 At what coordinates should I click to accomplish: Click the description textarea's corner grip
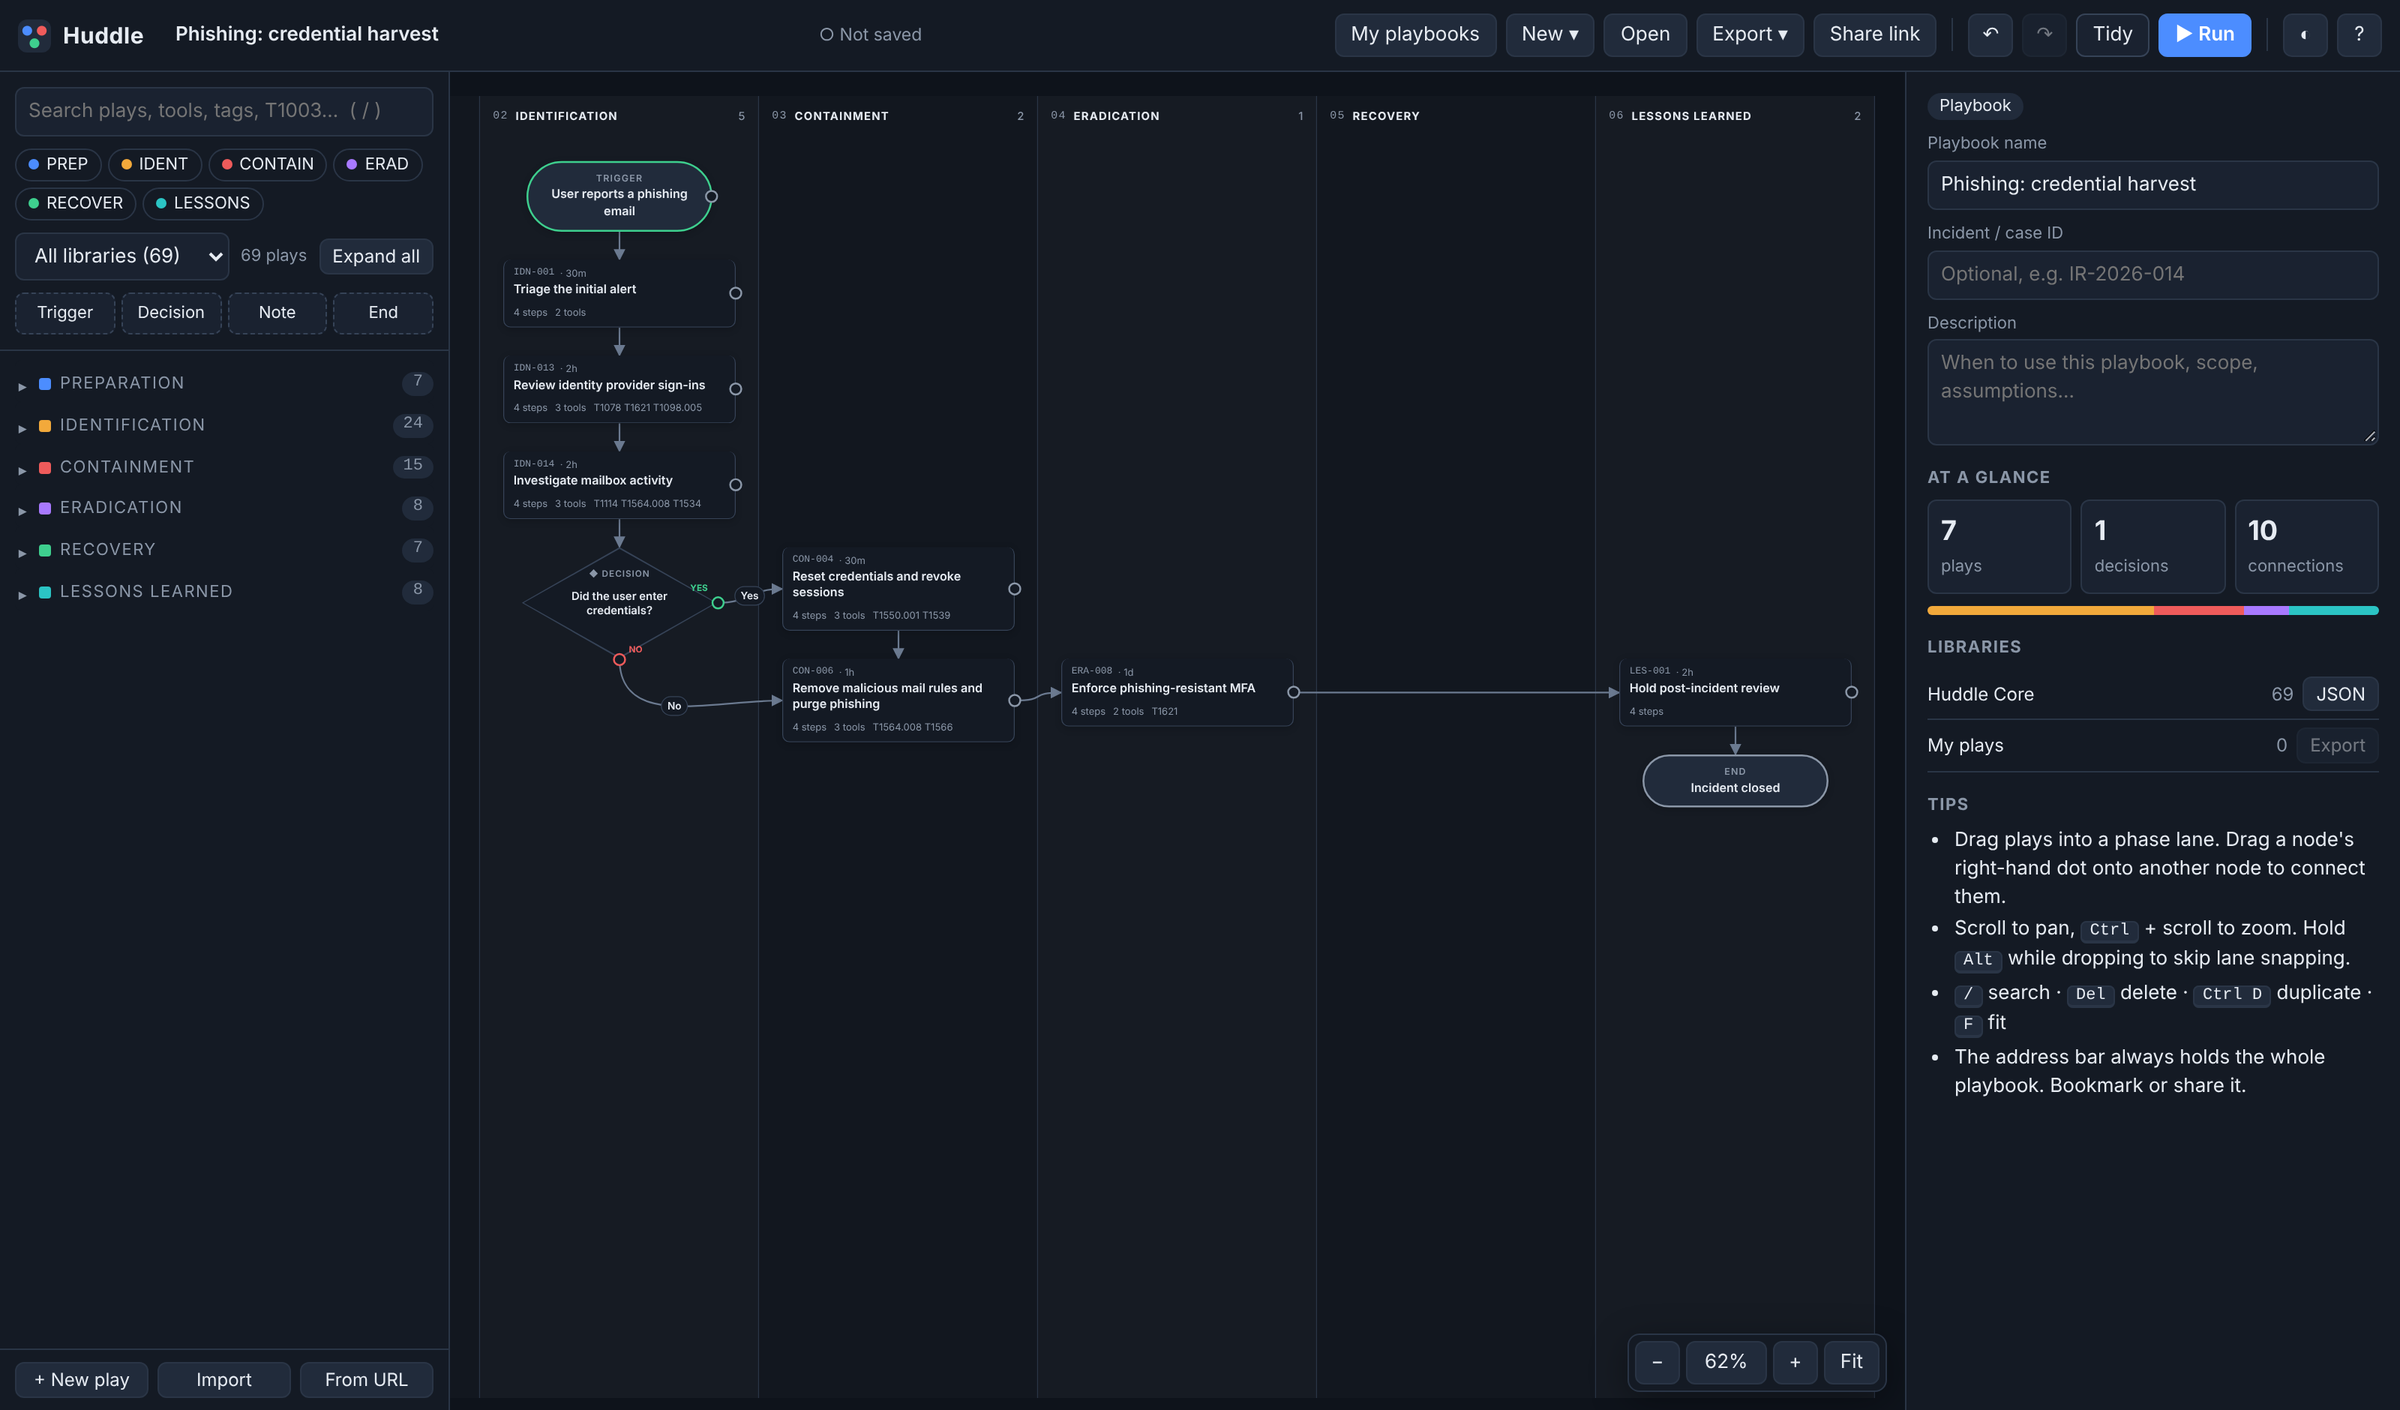pos(2369,436)
